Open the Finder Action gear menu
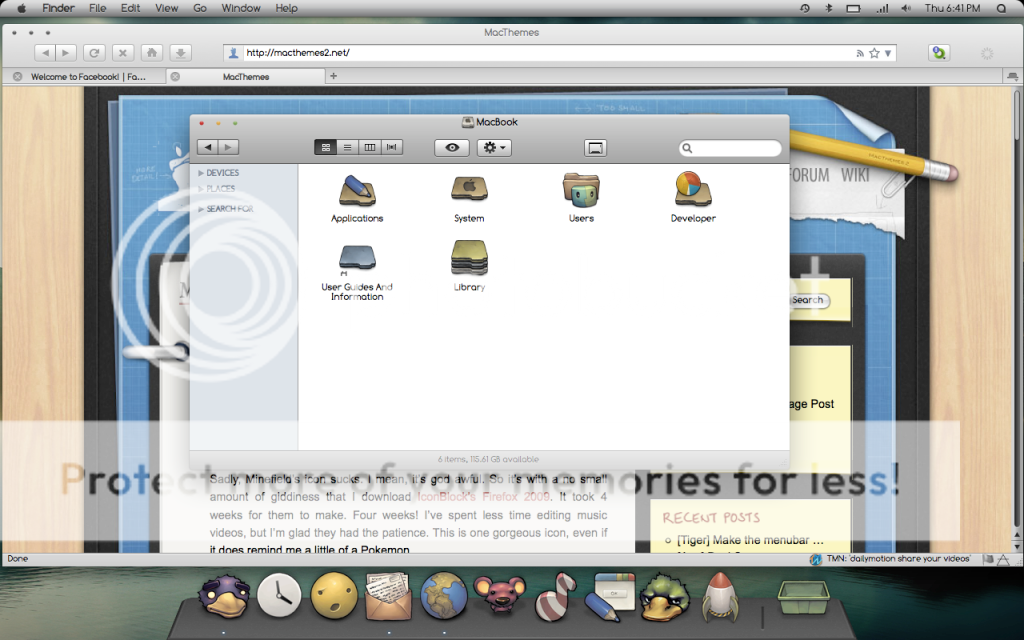The width and height of the screenshot is (1024, 640). coord(494,148)
